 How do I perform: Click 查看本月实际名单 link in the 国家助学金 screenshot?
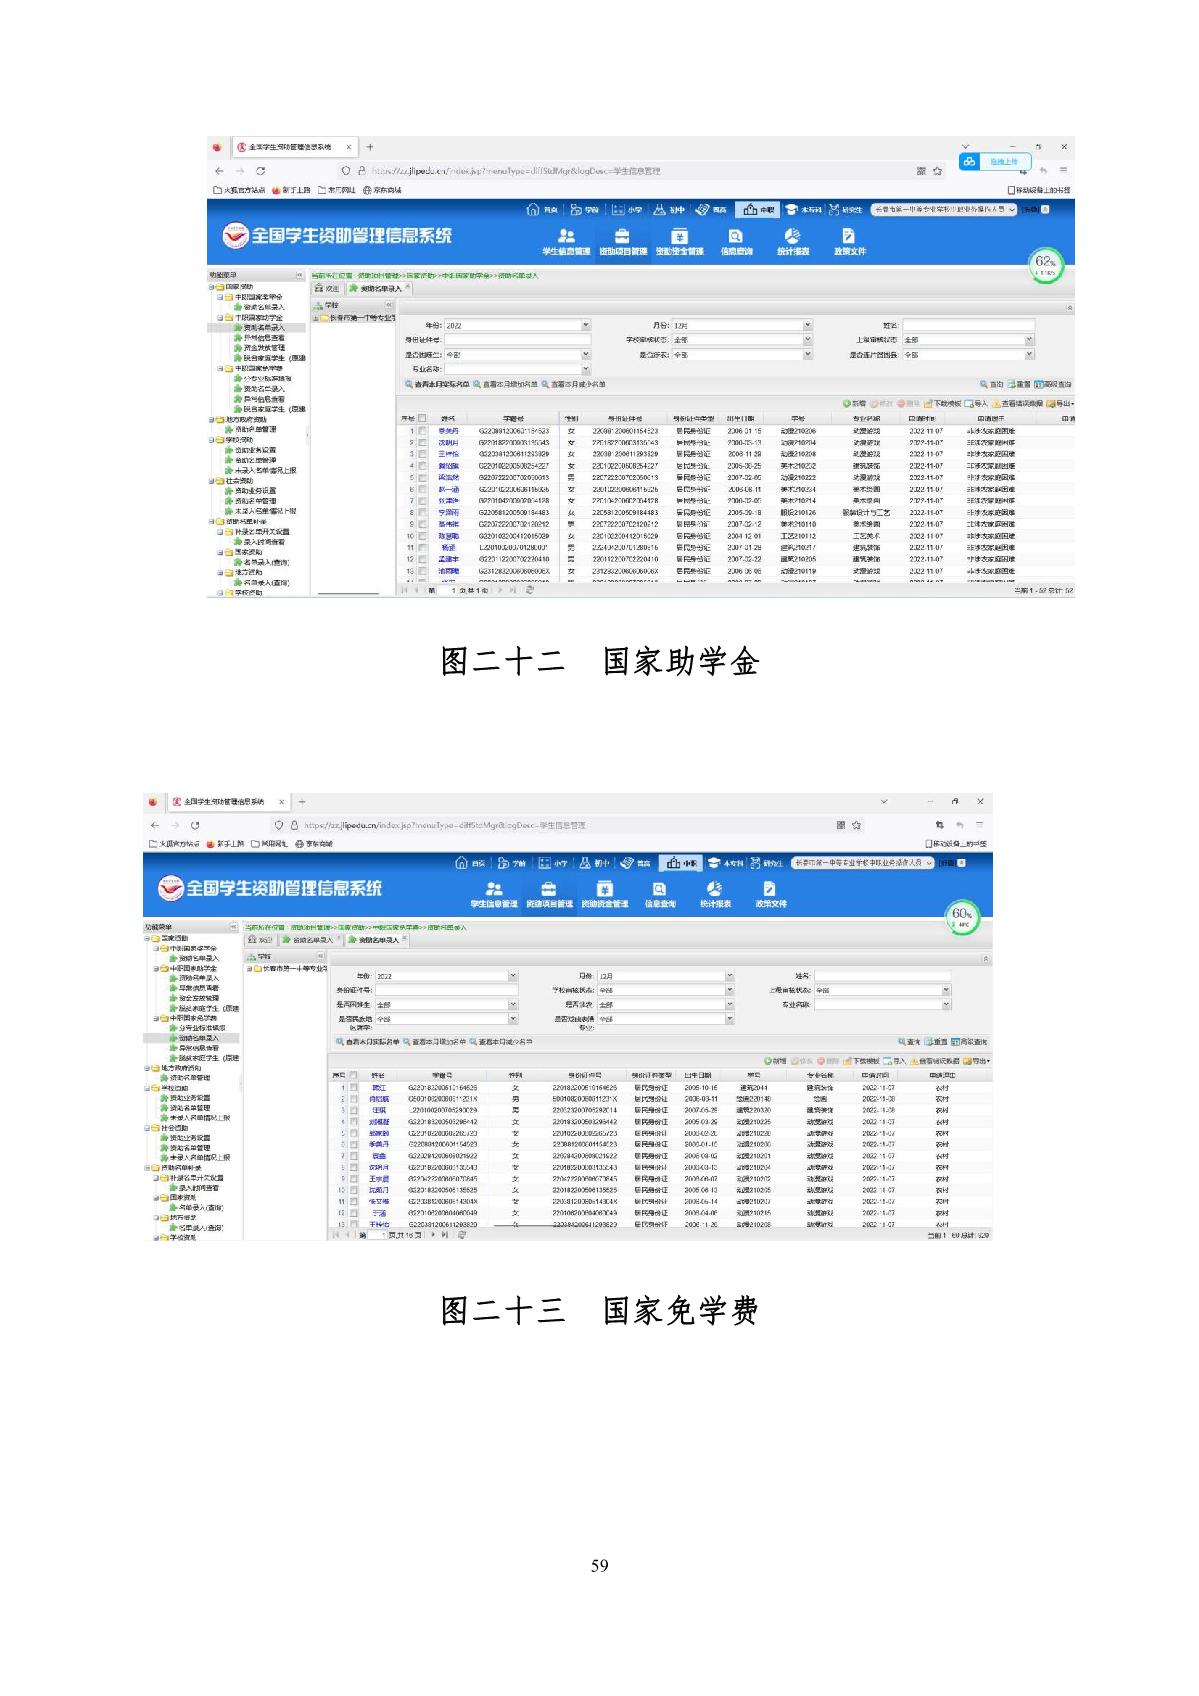437,384
